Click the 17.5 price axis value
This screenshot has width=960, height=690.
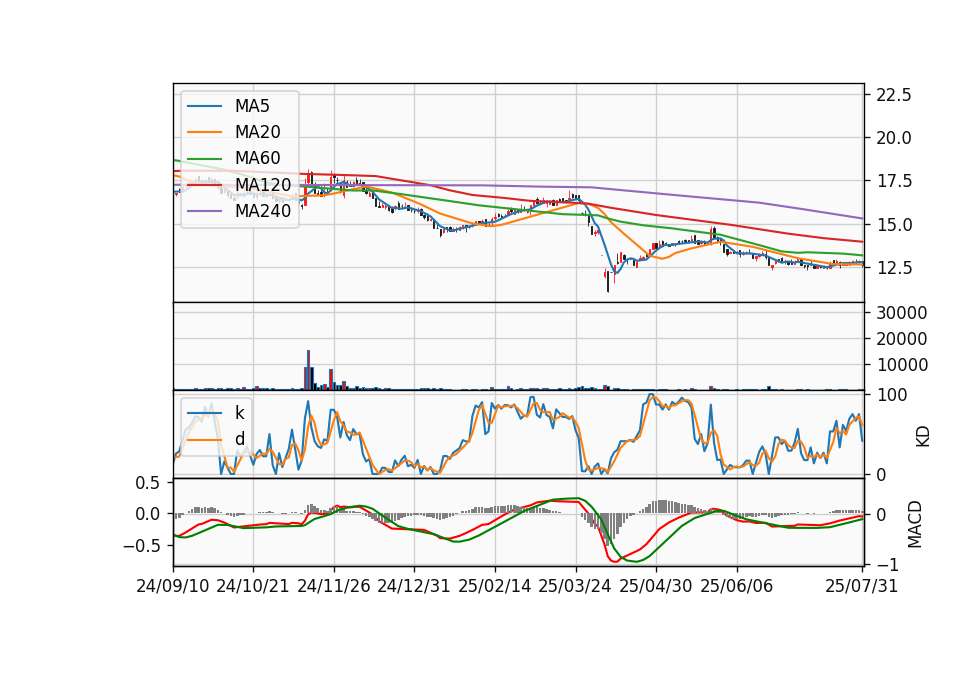click(894, 181)
